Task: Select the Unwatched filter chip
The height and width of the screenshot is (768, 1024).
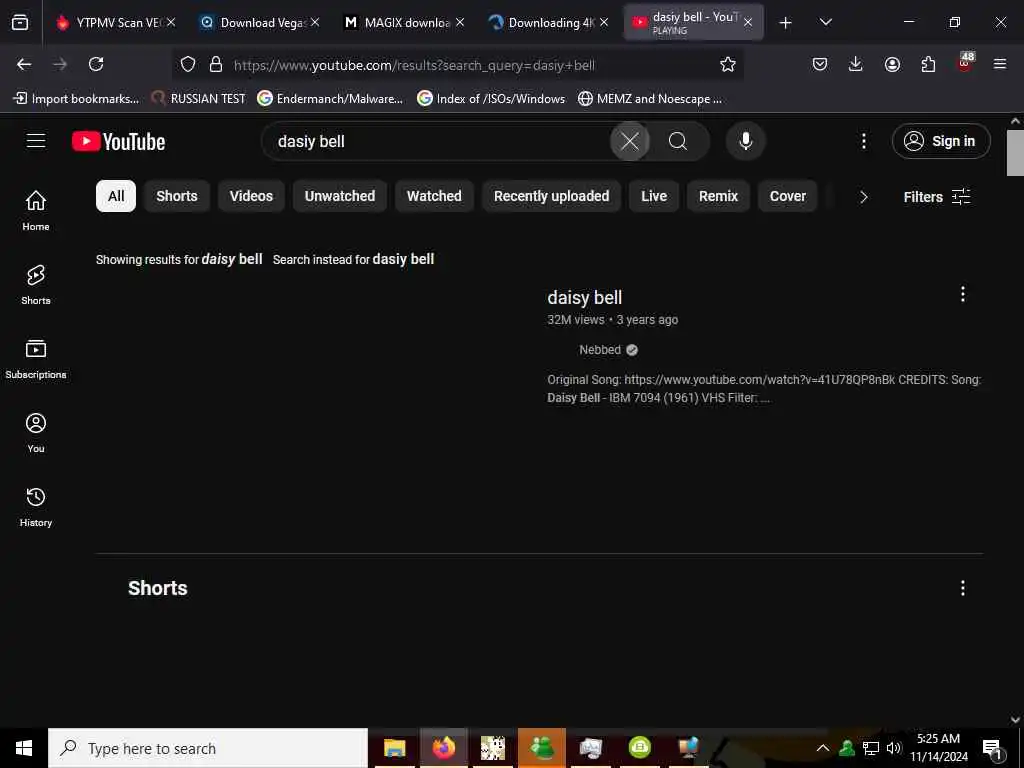Action: [x=340, y=196]
